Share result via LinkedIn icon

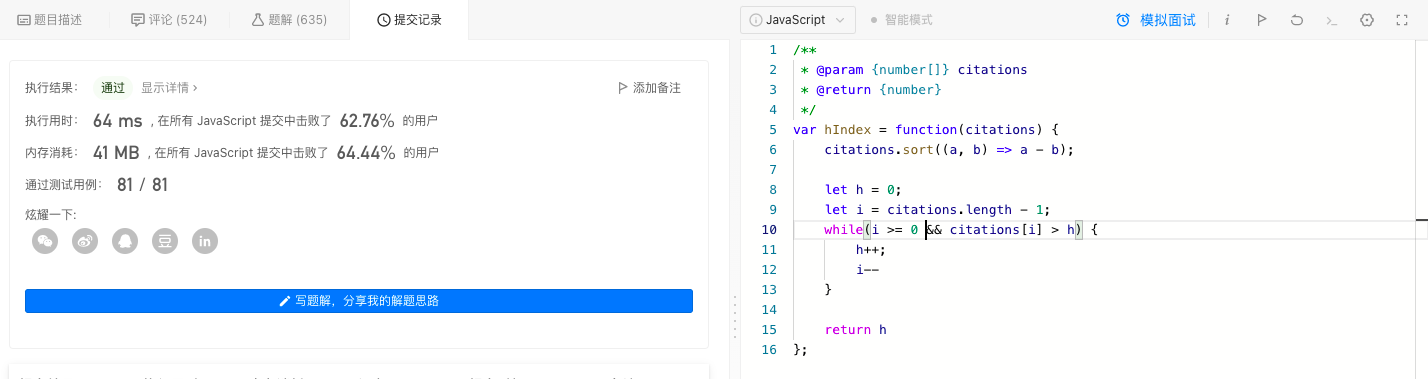click(205, 241)
